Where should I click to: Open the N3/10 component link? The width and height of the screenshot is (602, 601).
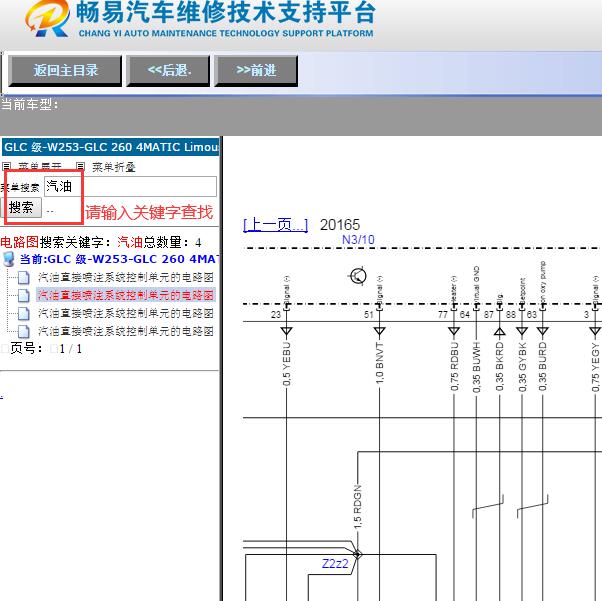coord(358,240)
